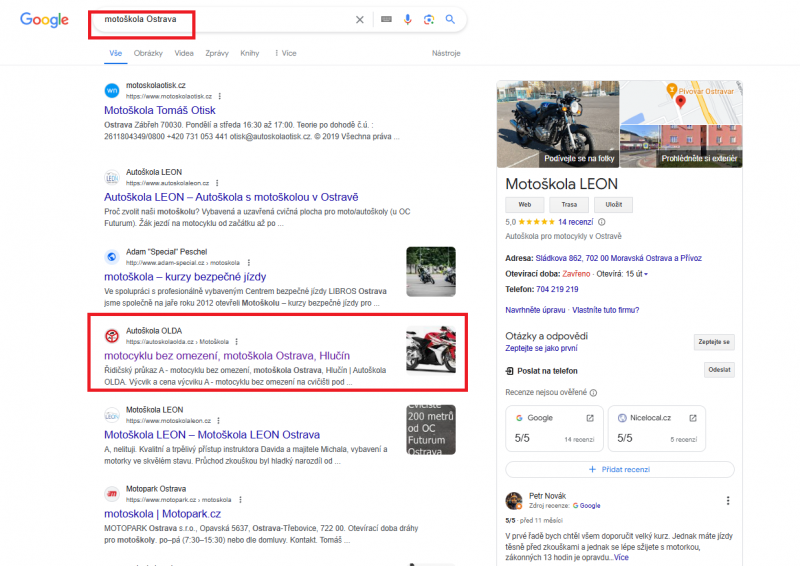
Task: Open three-dot menu for adam-special.cz result
Action: click(x=248, y=262)
